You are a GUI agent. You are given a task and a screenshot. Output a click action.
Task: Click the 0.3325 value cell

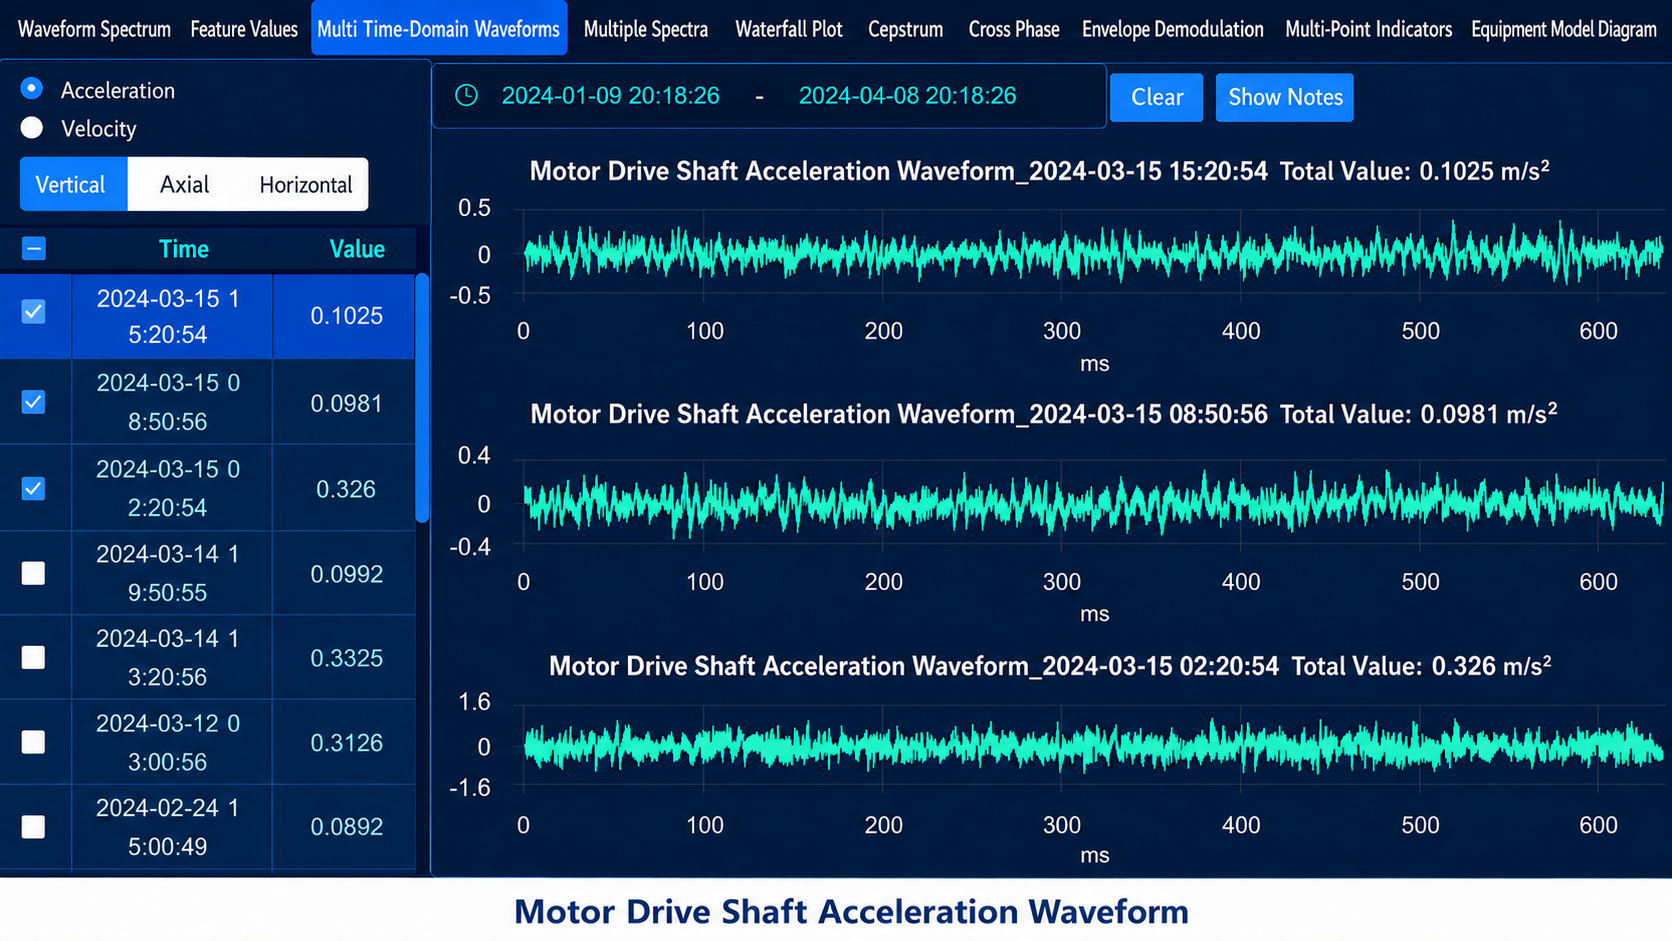[x=344, y=658]
